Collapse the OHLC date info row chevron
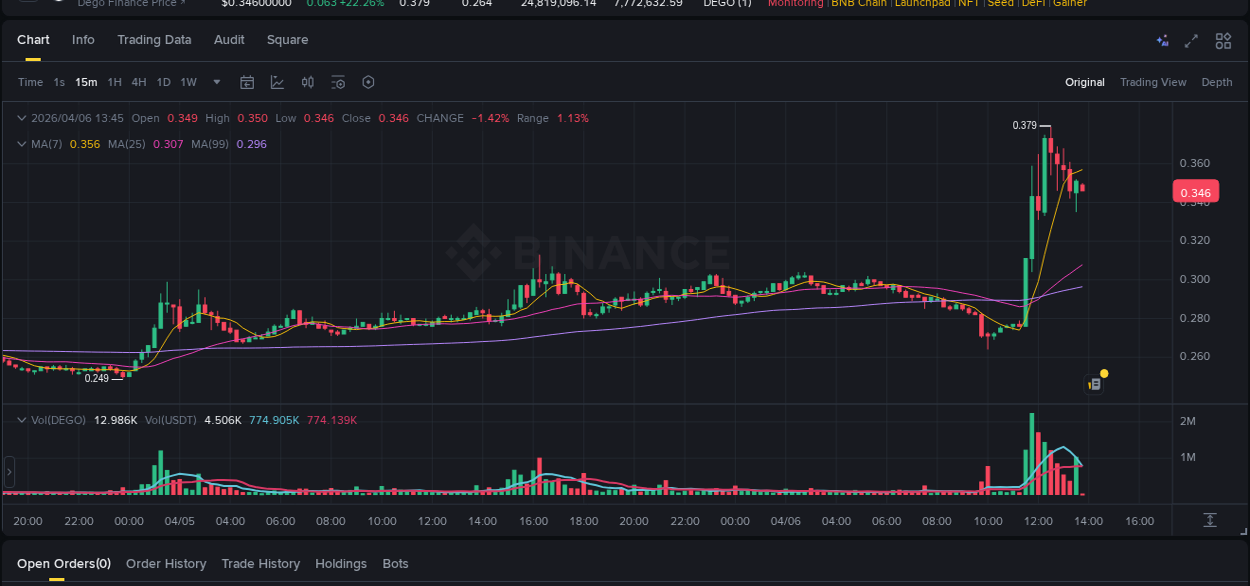Image resolution: width=1250 pixels, height=586 pixels. coord(22,118)
